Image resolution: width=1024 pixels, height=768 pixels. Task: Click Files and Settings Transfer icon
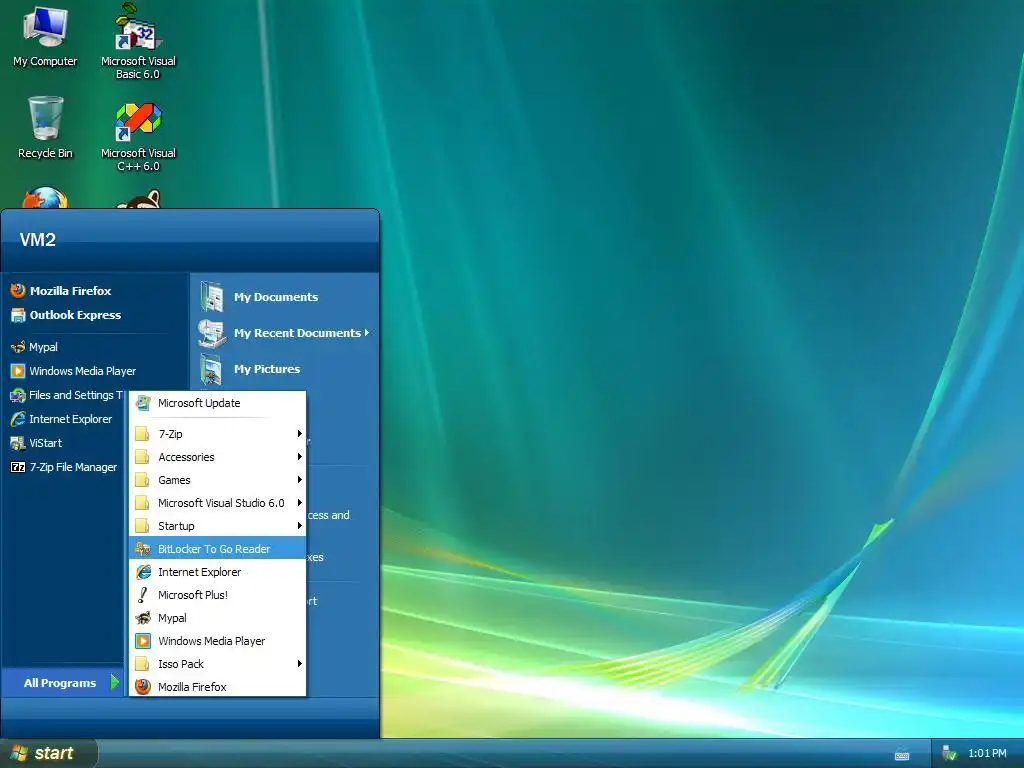(x=18, y=395)
